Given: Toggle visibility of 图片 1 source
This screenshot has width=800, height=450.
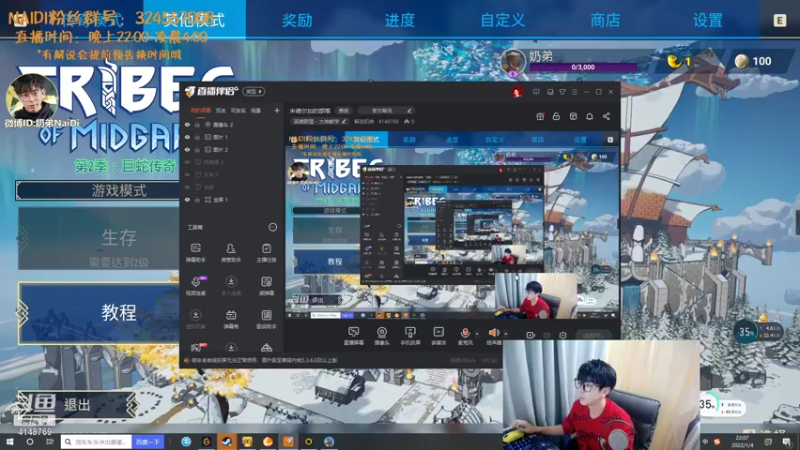Looking at the screenshot, I should coord(187,137).
